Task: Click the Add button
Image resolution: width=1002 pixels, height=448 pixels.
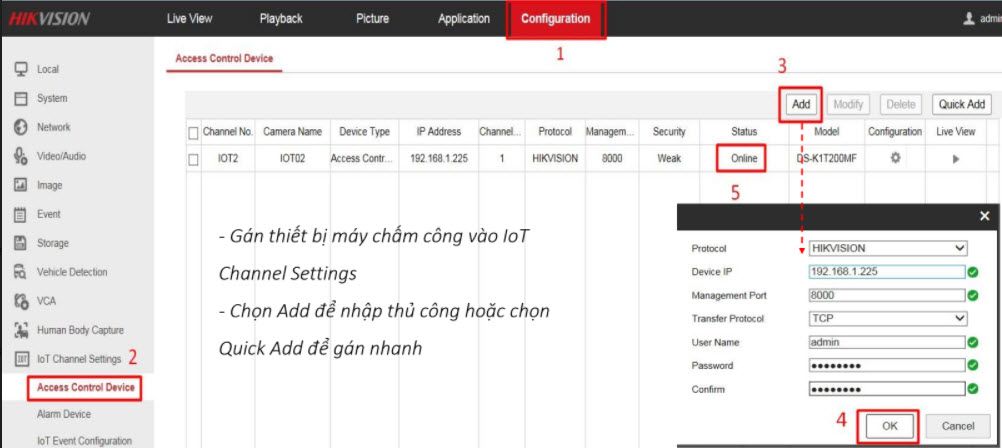Action: coord(801,104)
